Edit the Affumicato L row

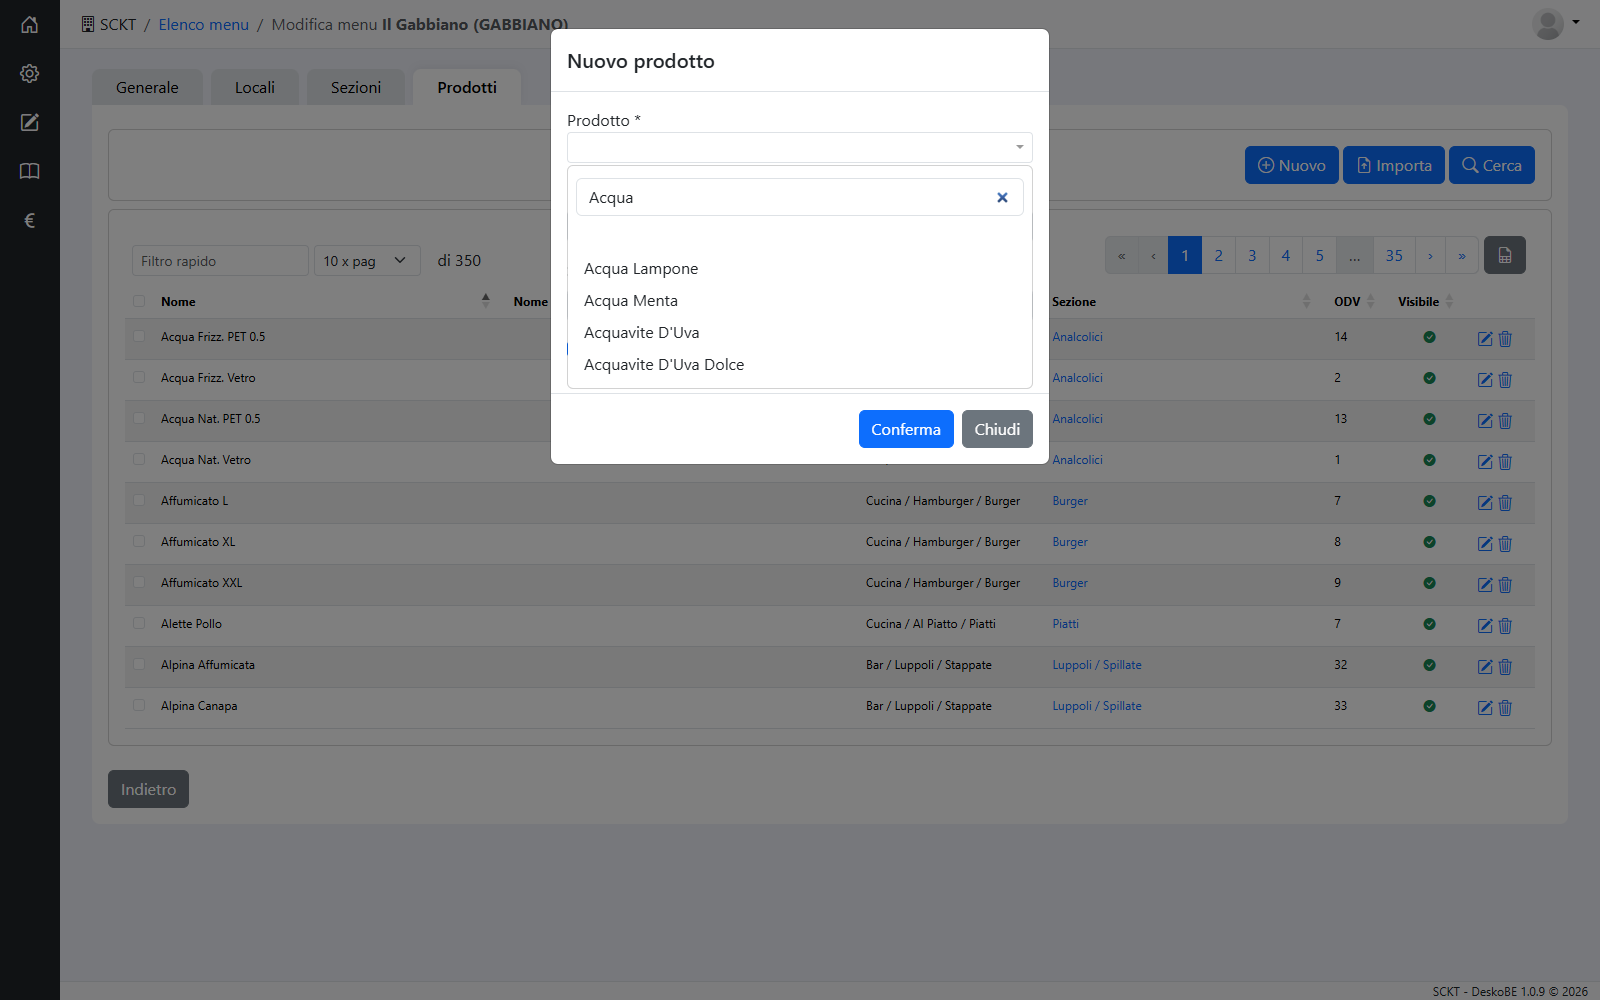tap(1485, 502)
